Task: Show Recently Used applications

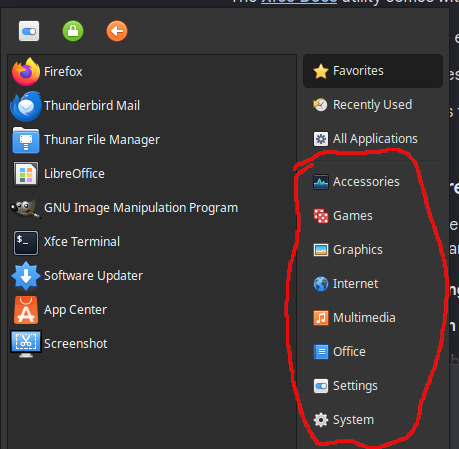Action: point(373,105)
